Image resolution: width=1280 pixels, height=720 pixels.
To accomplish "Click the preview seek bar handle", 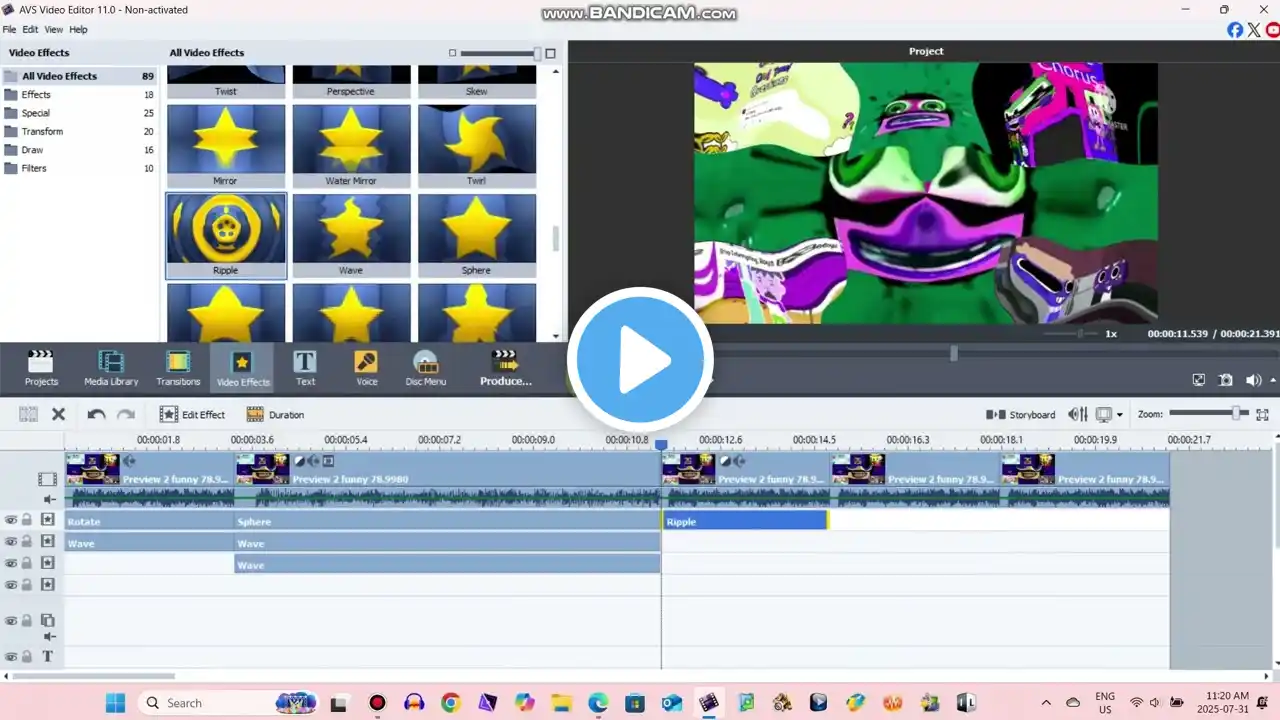I will 954,353.
